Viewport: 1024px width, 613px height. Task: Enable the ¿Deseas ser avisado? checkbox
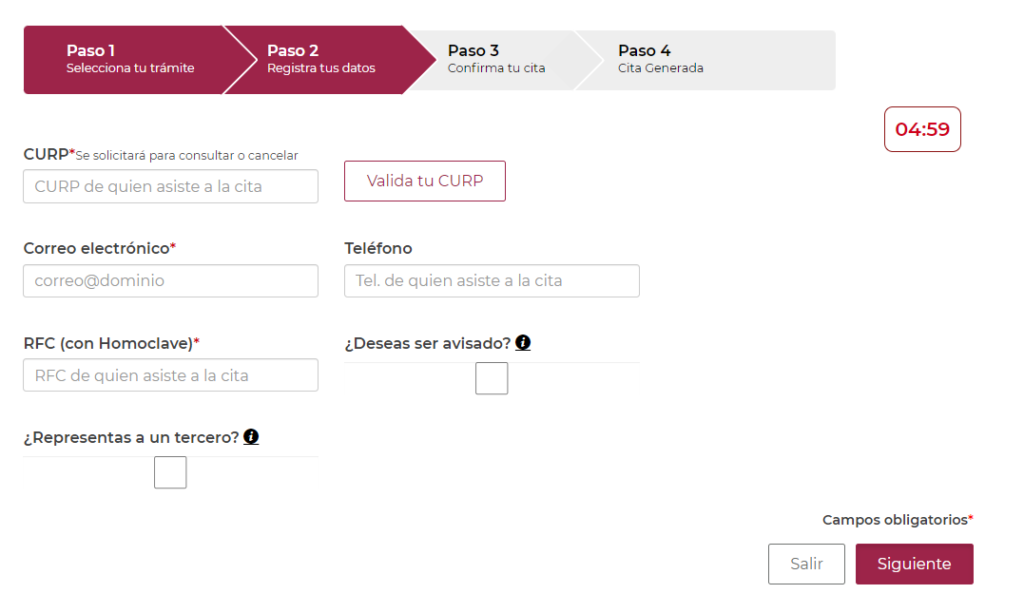(491, 379)
